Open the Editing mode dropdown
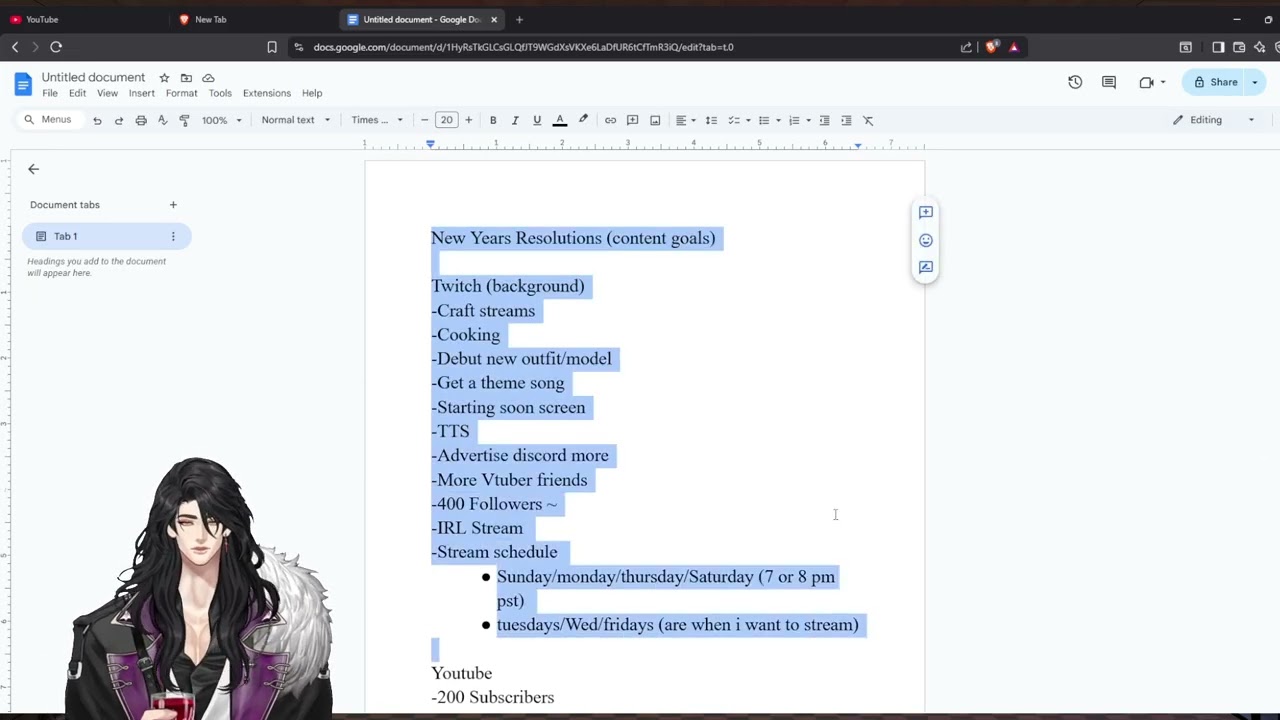 click(1214, 120)
